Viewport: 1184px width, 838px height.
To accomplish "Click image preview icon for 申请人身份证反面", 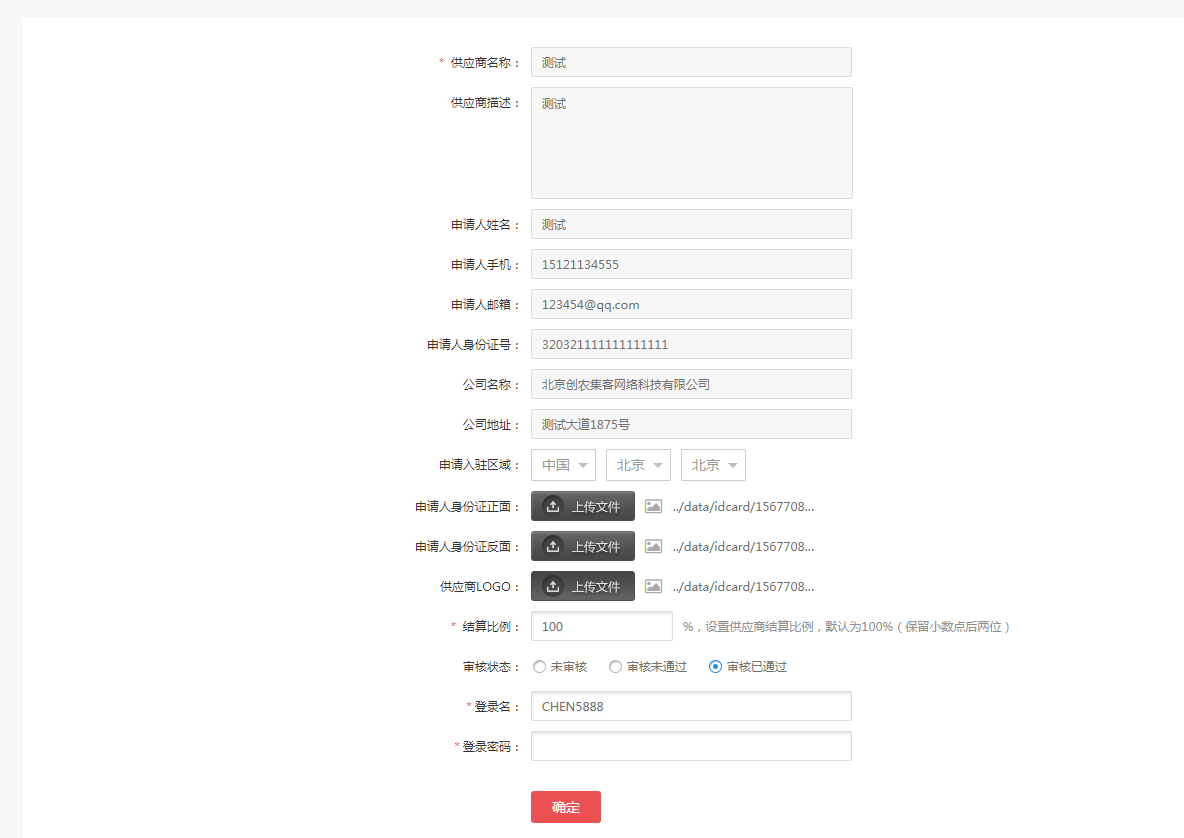I will tap(653, 547).
